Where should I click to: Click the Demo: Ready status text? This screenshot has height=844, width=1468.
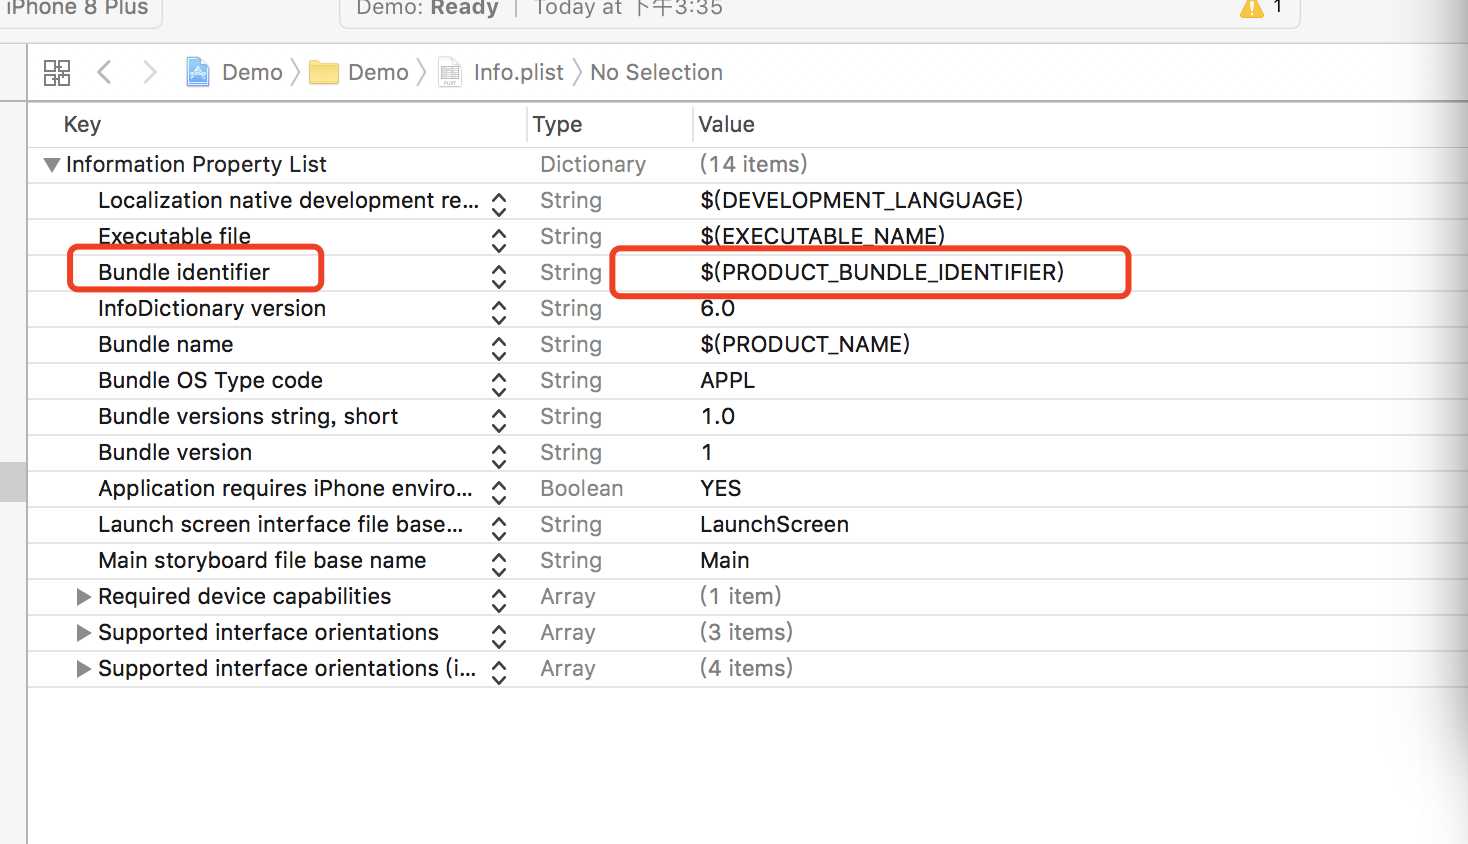tap(427, 8)
